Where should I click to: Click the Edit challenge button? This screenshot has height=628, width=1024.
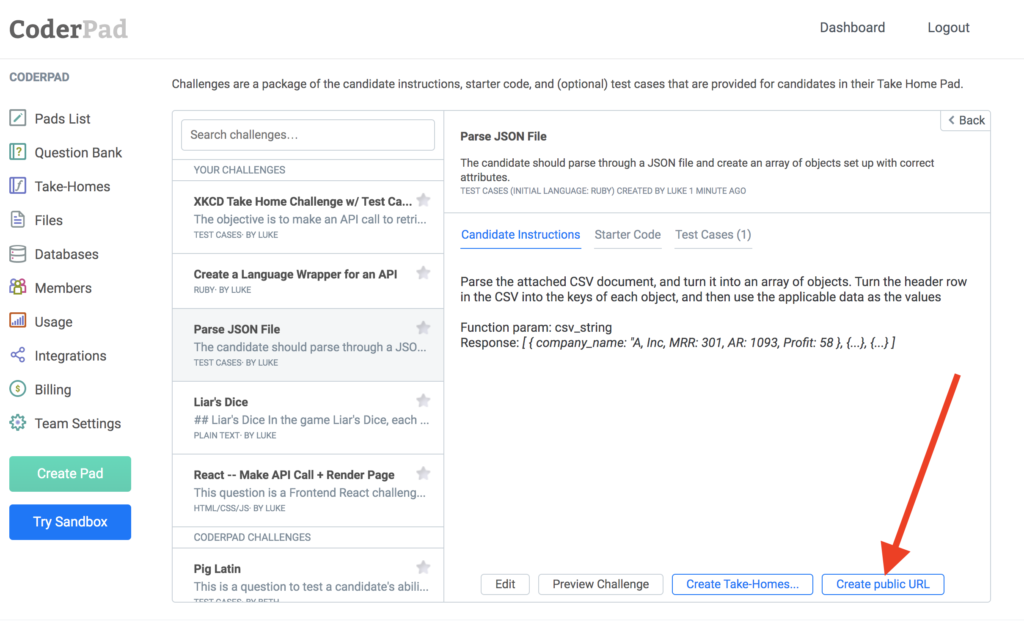505,584
